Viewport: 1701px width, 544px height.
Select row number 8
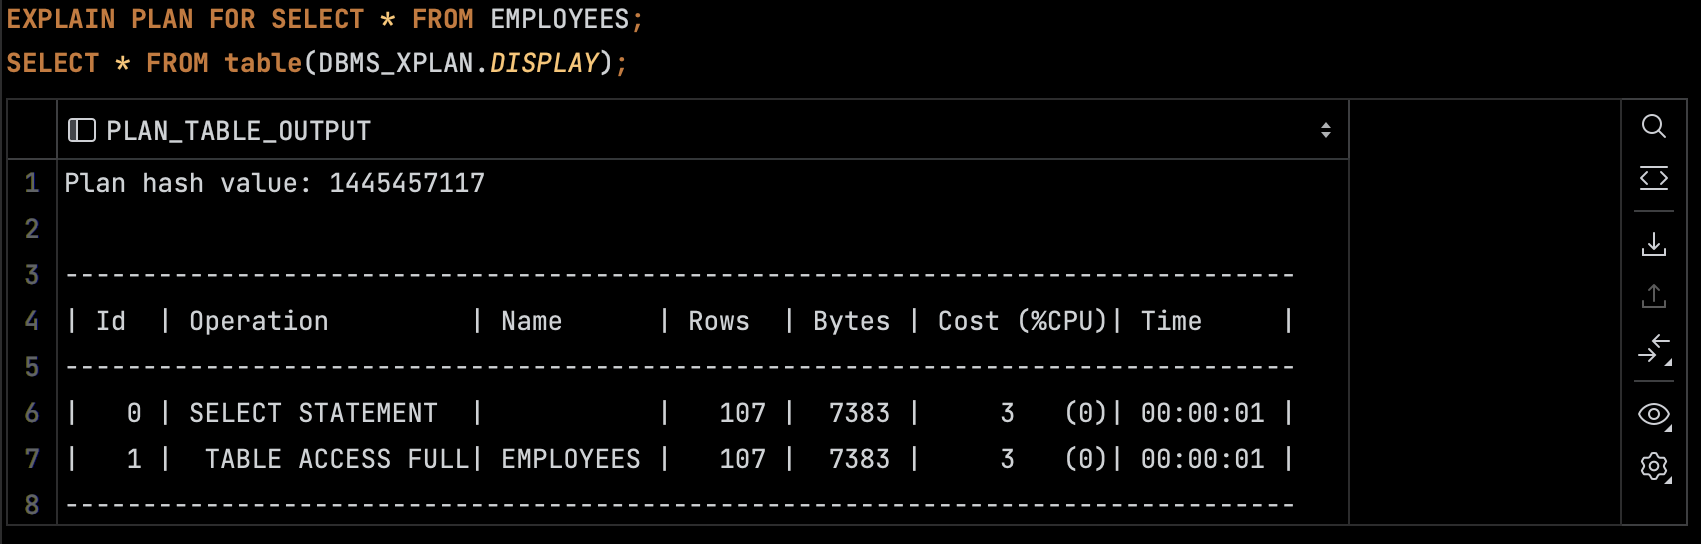pyautogui.click(x=32, y=504)
